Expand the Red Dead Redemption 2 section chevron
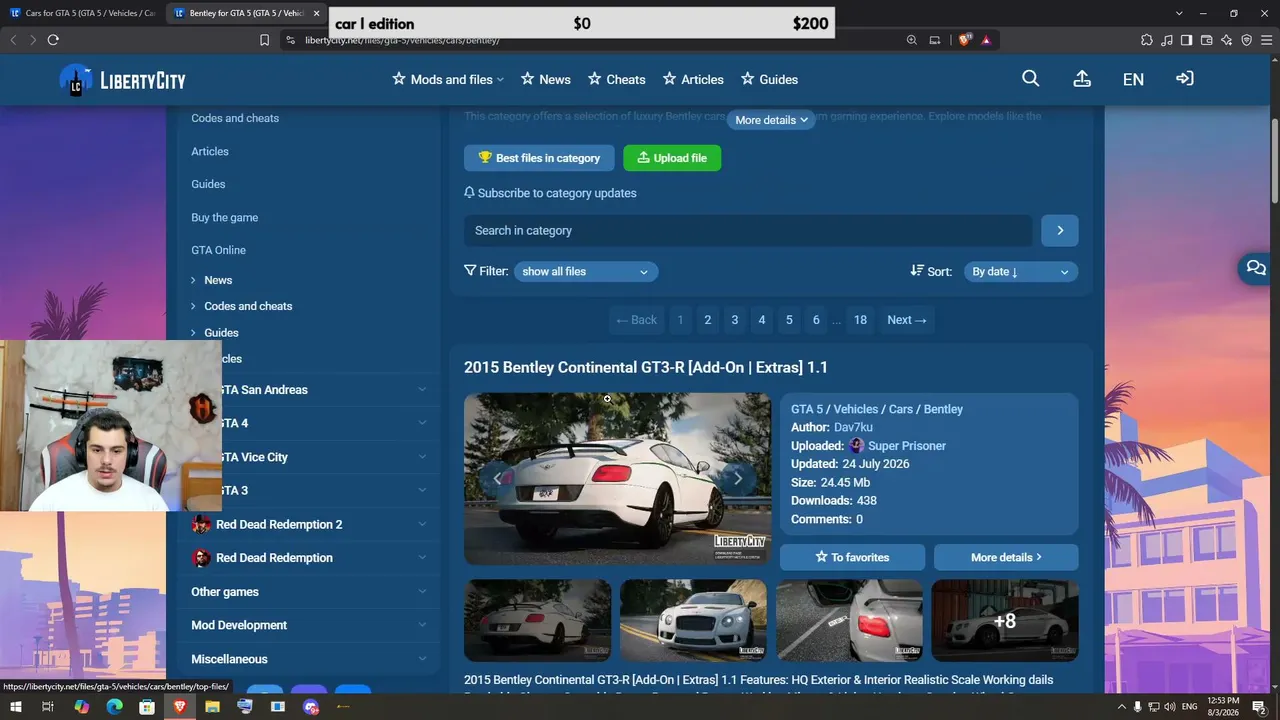The image size is (1280, 720). [x=422, y=524]
